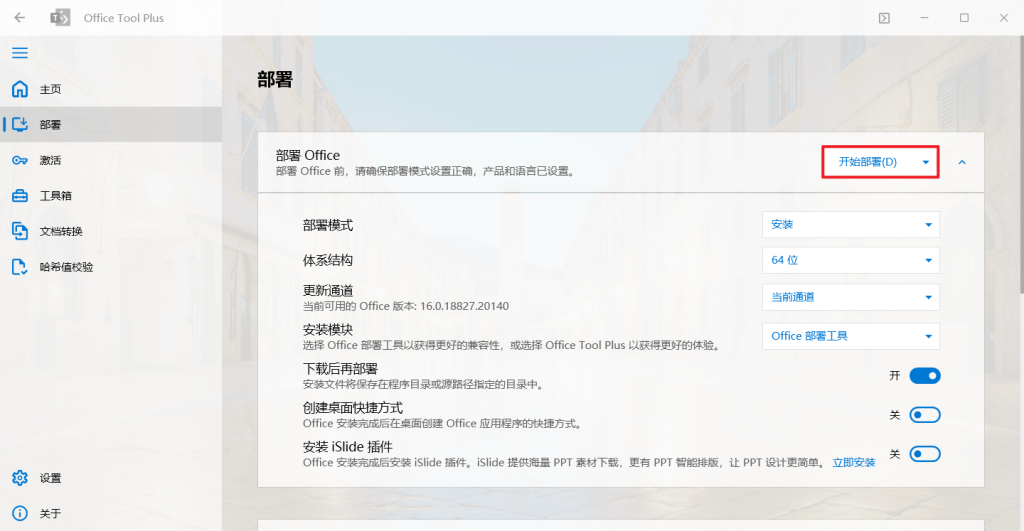Click the 立即安装 link
Screen dimensions: 1024x531
[x=854, y=462]
